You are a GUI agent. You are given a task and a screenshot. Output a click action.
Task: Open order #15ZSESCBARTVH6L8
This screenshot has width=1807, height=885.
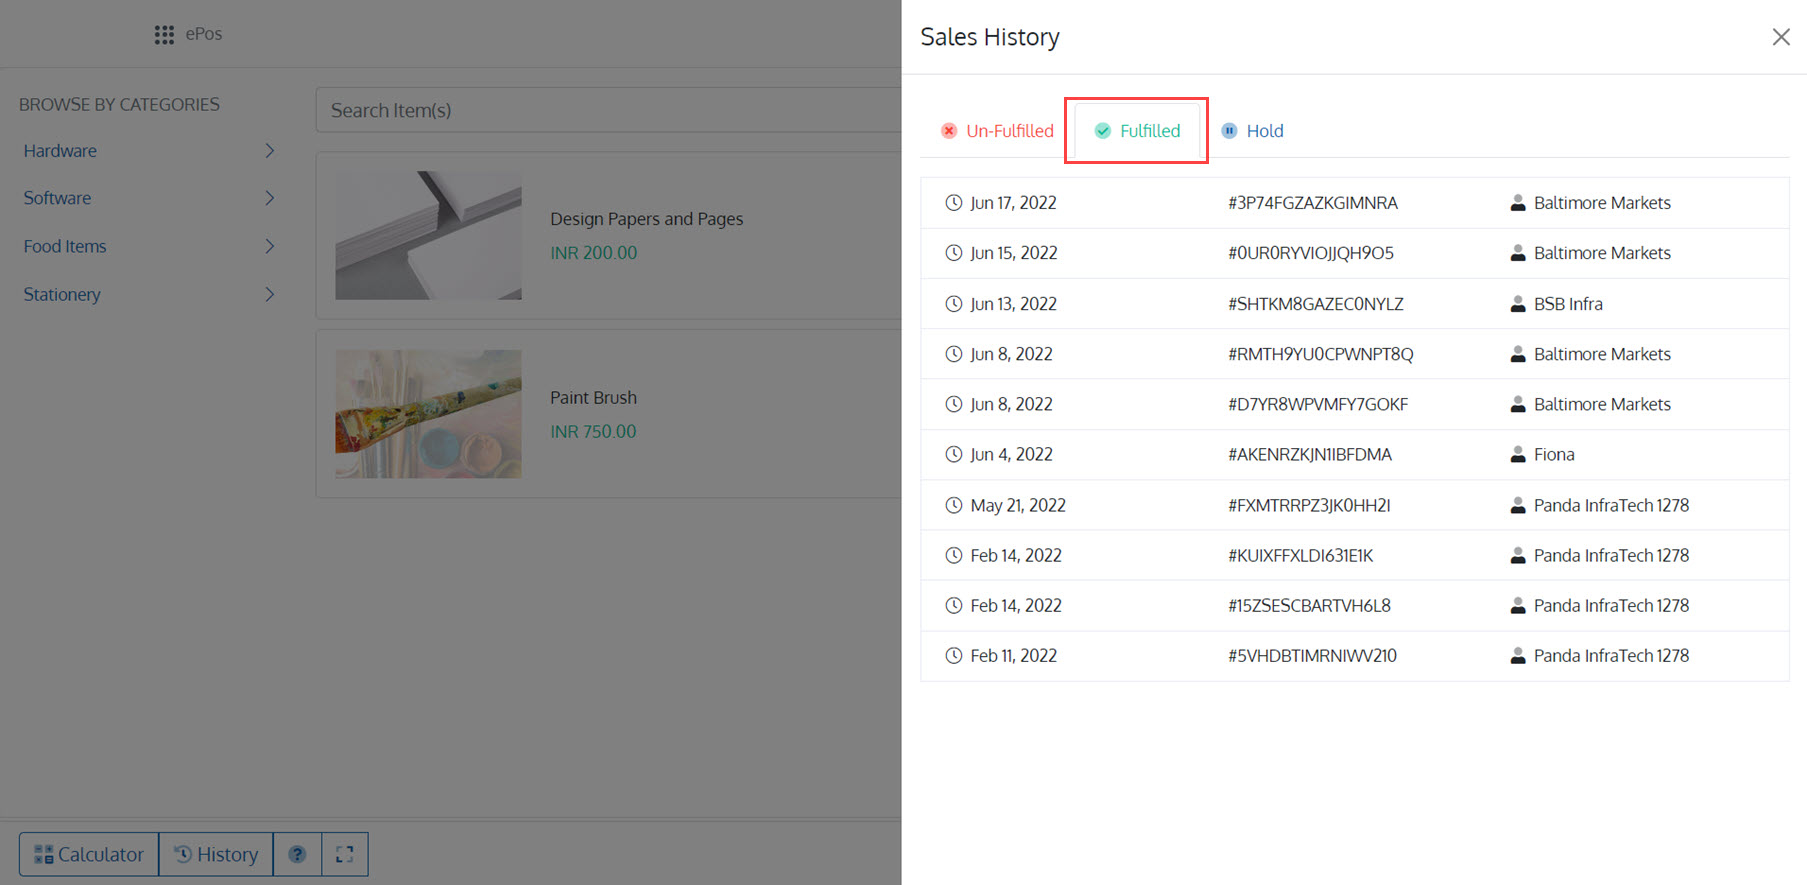click(x=1309, y=605)
